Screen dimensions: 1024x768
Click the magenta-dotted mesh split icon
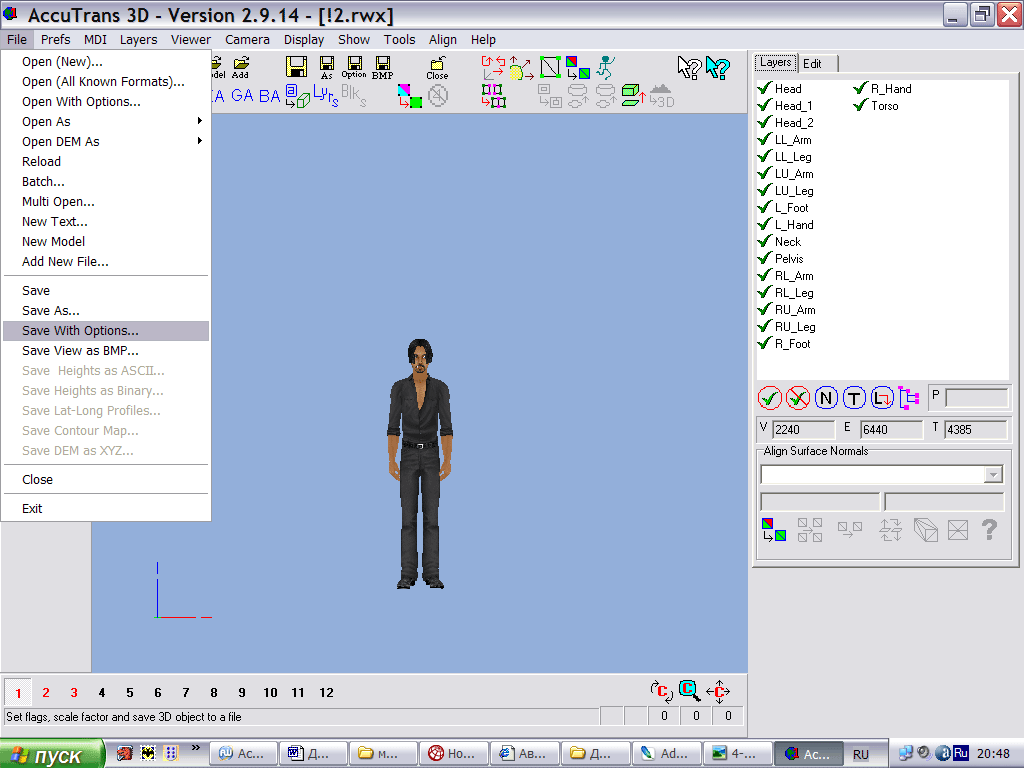(493, 95)
